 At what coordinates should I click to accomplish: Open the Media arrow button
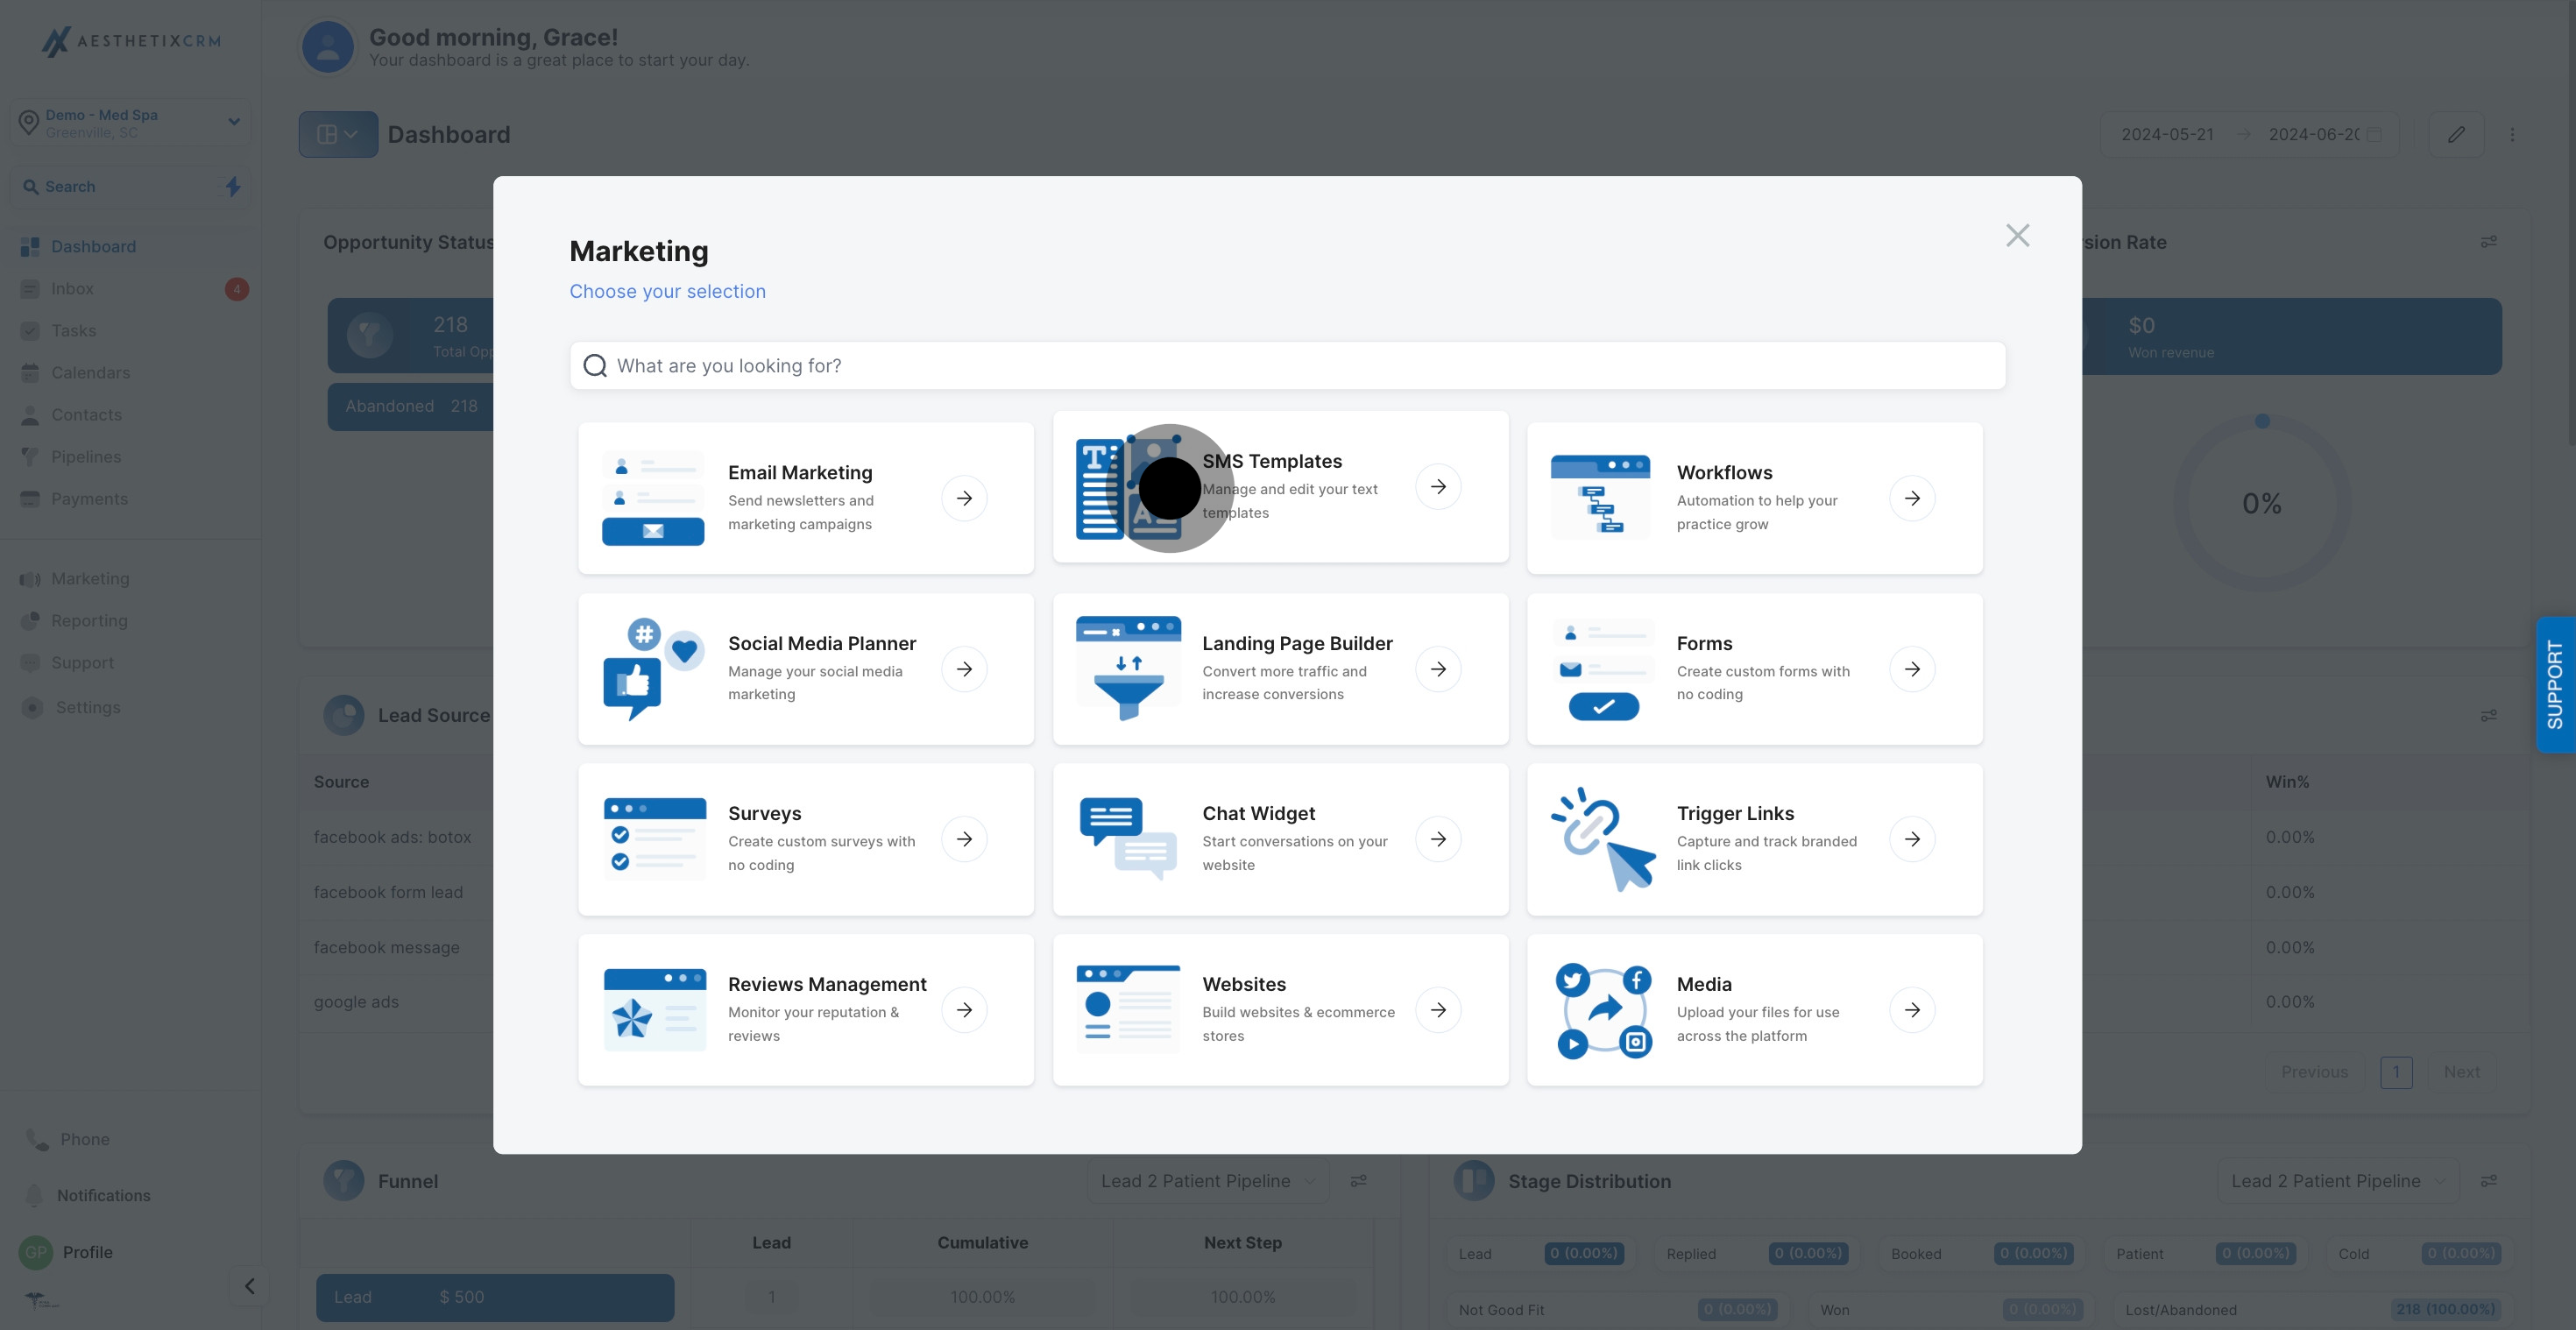(x=1912, y=1010)
